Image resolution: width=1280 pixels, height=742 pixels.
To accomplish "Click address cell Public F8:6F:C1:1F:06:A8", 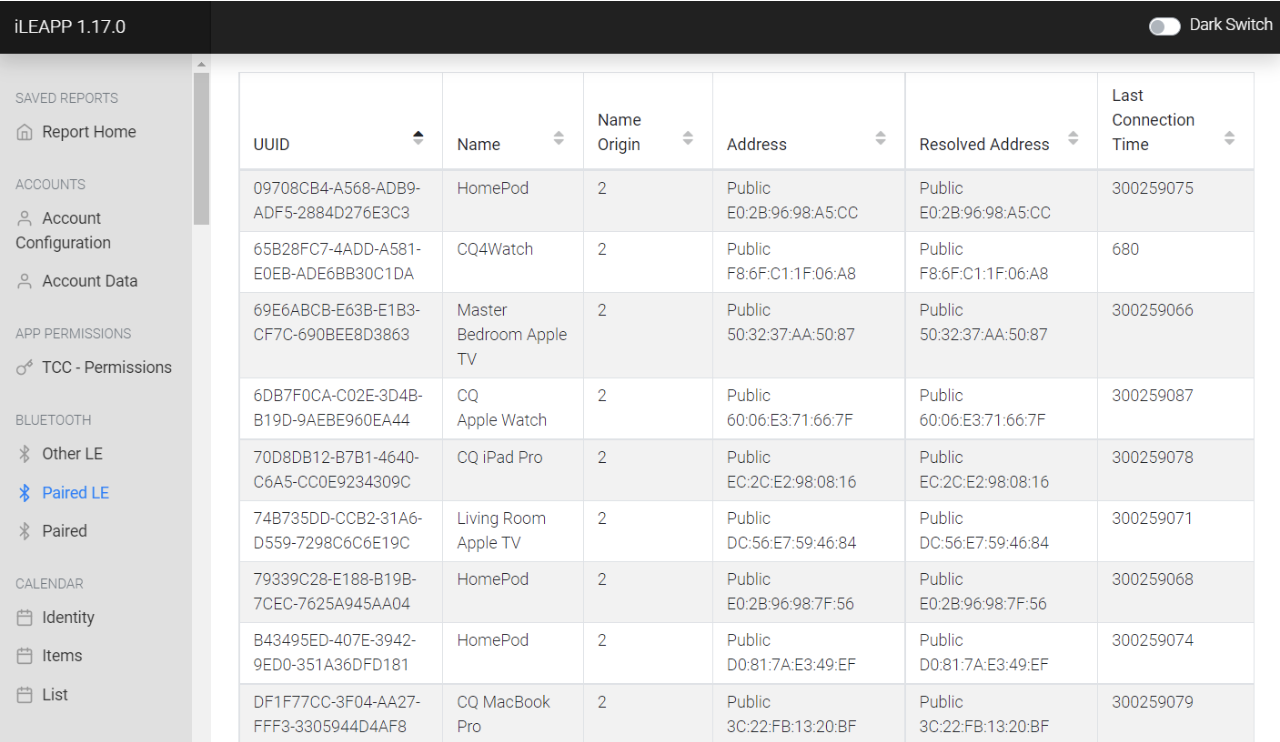I will (809, 261).
